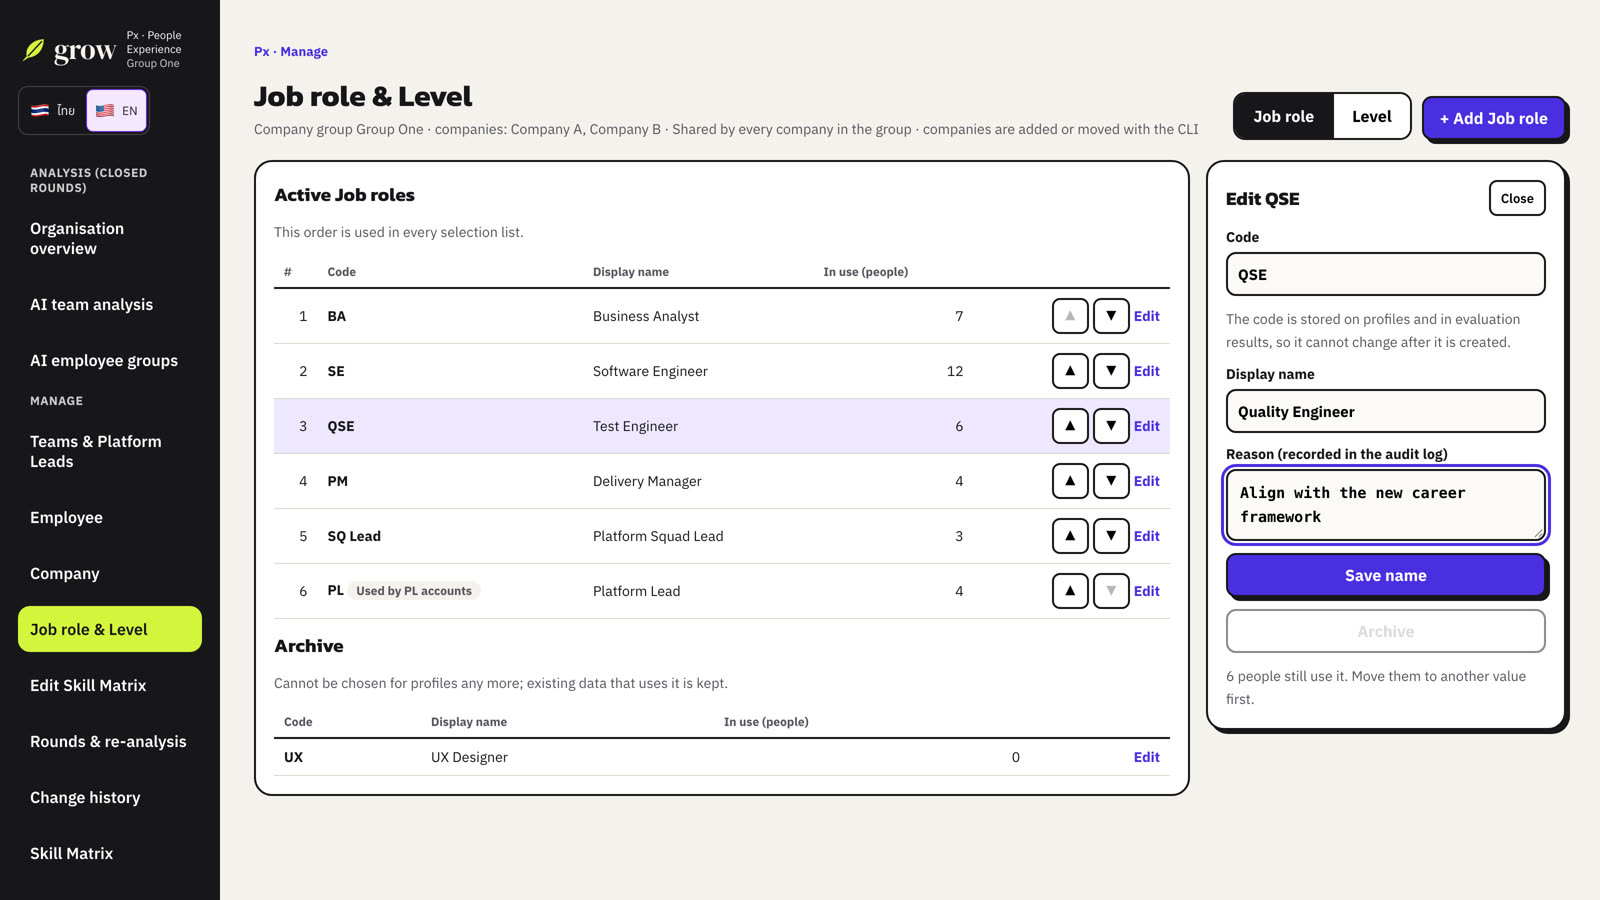Click Add Job role button
Image resolution: width=1600 pixels, height=900 pixels.
tap(1494, 118)
